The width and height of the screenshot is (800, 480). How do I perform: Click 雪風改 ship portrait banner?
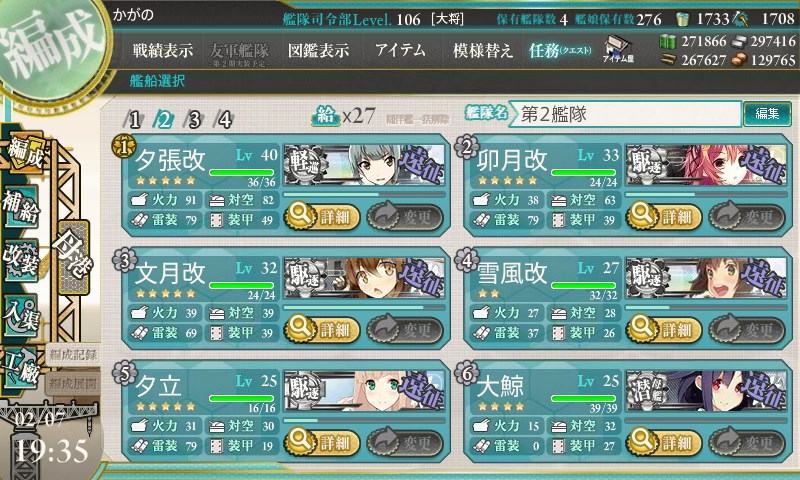tap(706, 278)
